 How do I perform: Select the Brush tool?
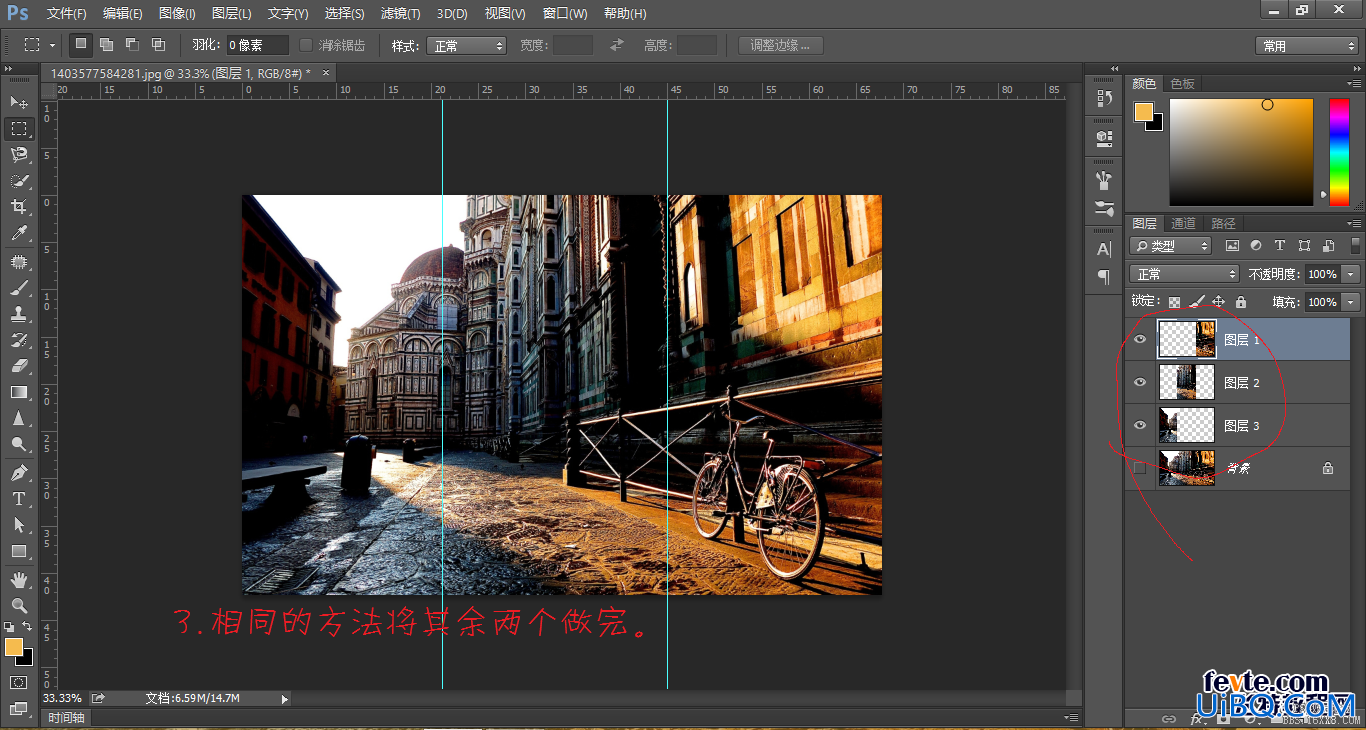[x=19, y=288]
